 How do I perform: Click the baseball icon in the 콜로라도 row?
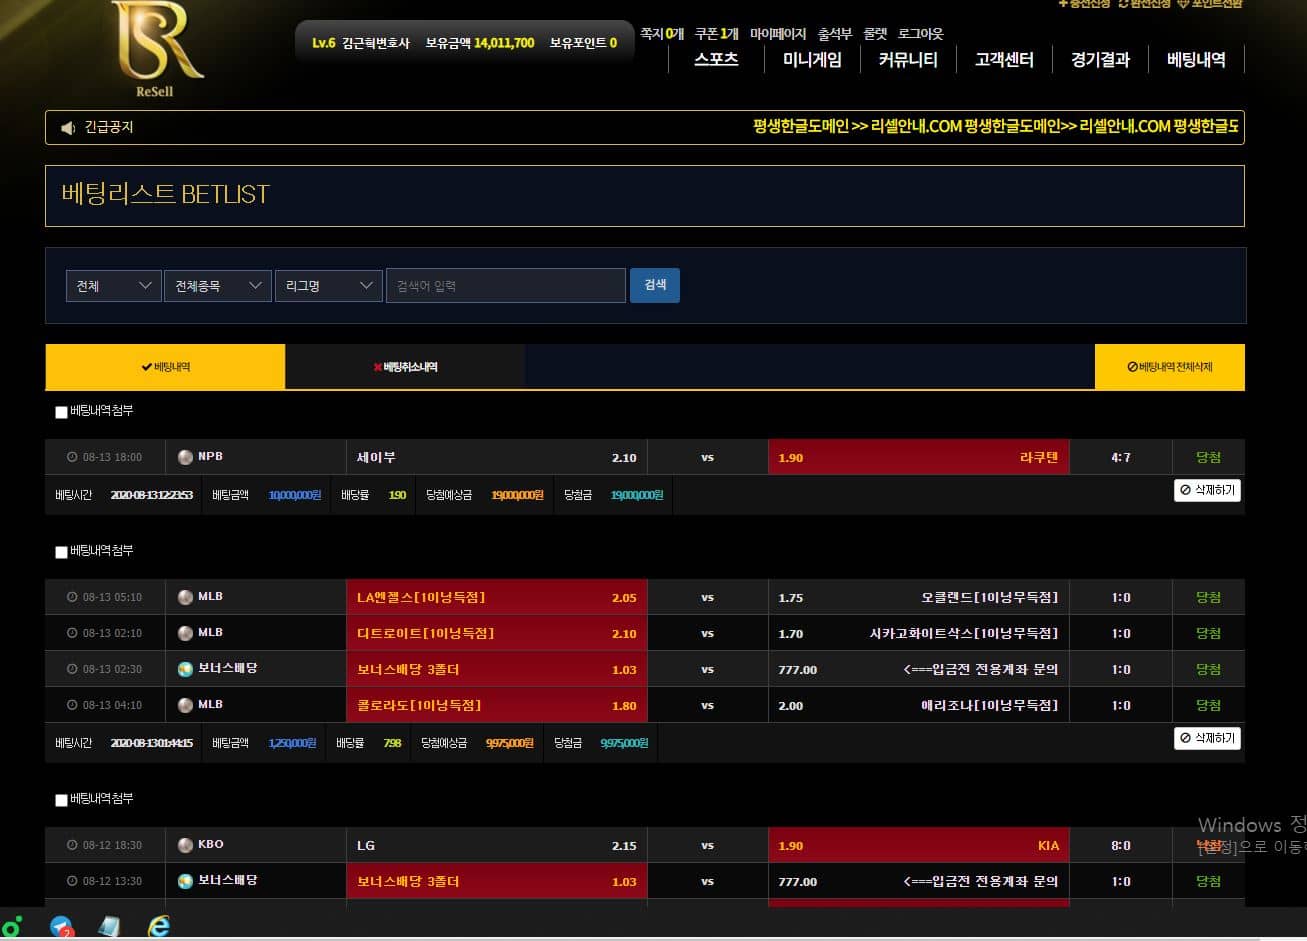185,705
